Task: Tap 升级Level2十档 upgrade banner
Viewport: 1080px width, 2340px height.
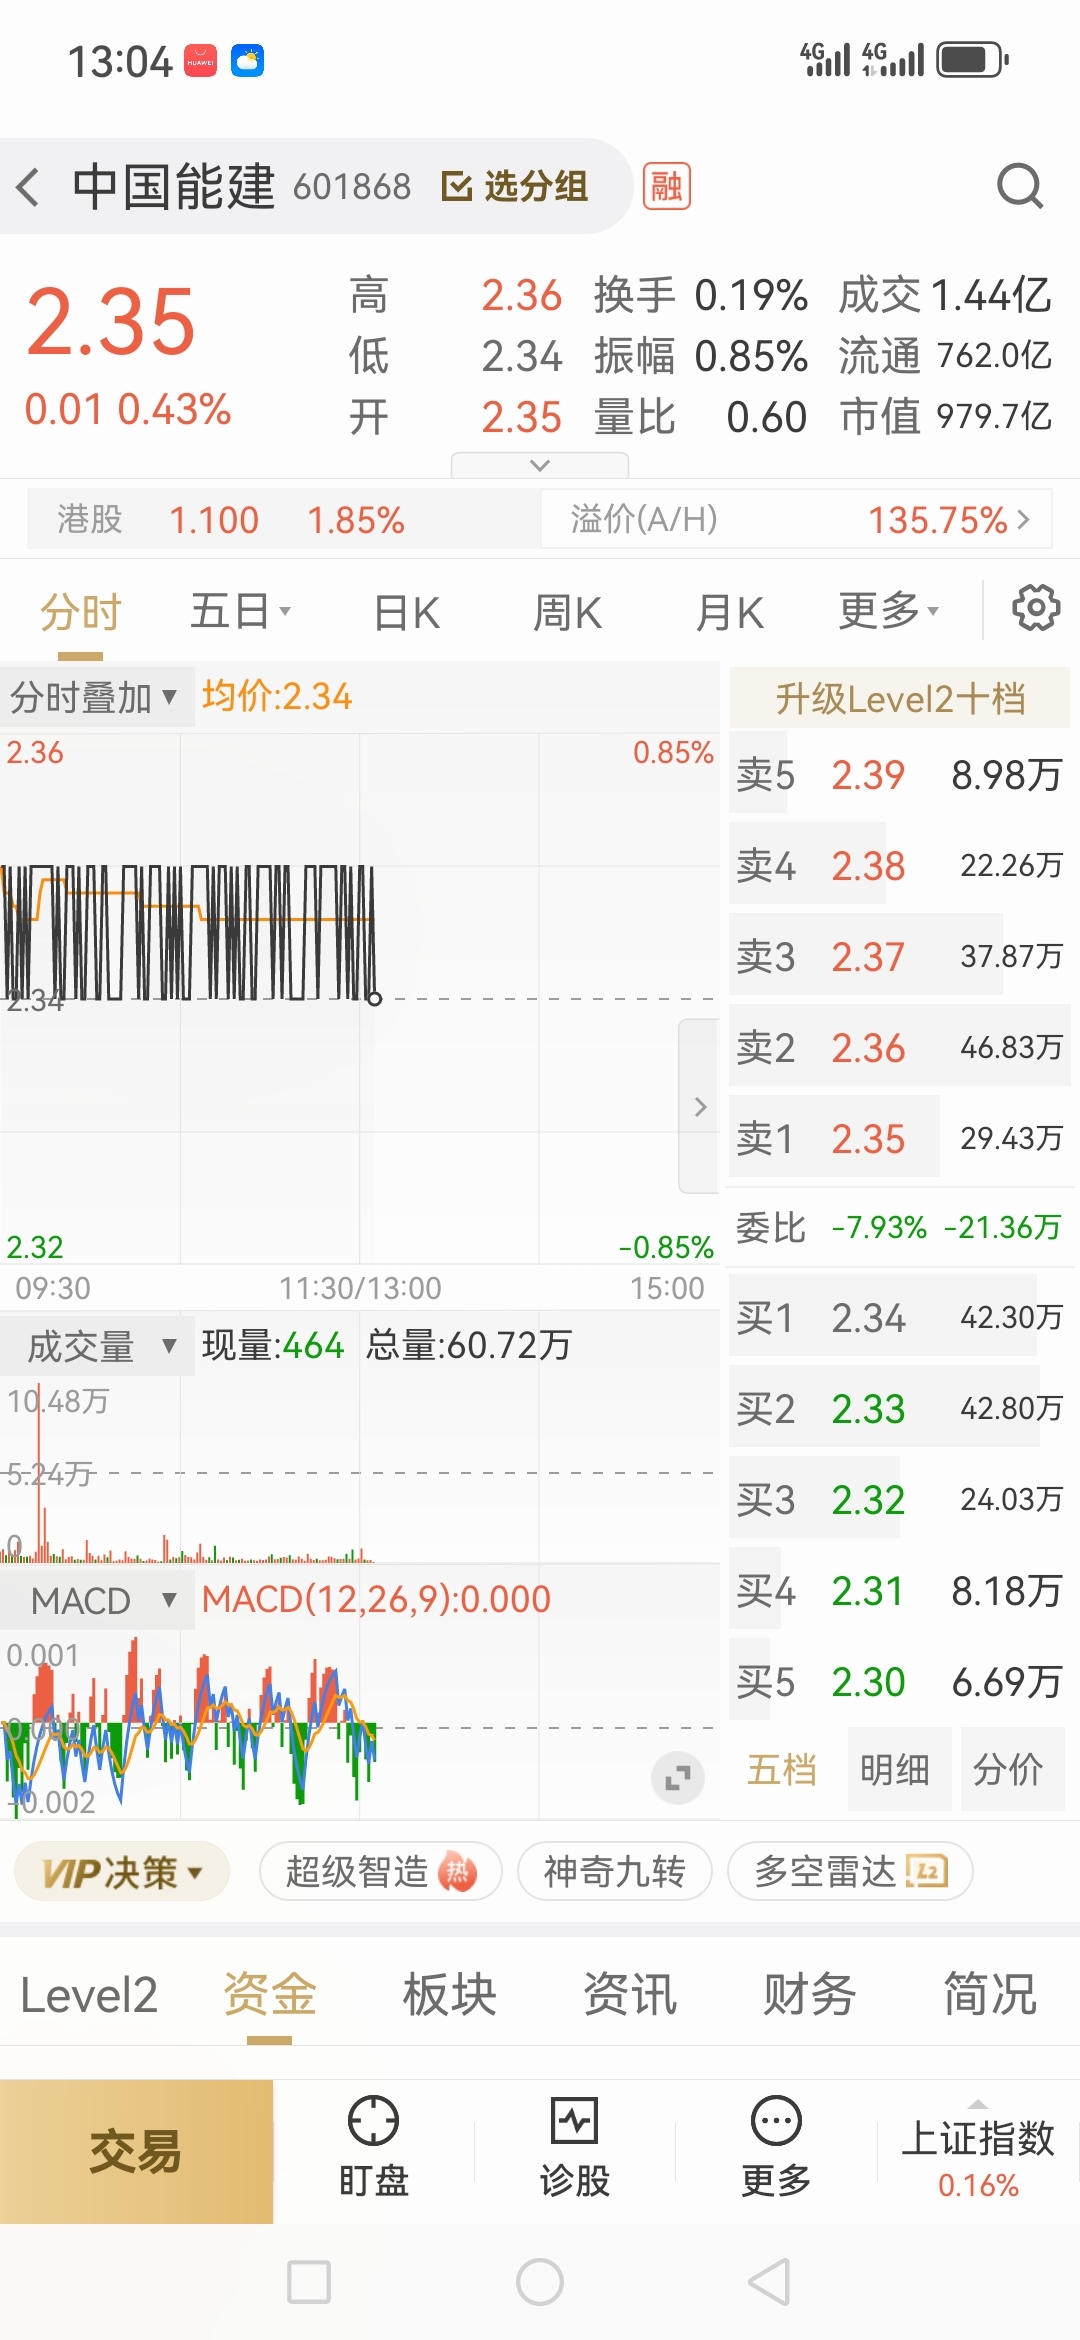Action: 900,698
